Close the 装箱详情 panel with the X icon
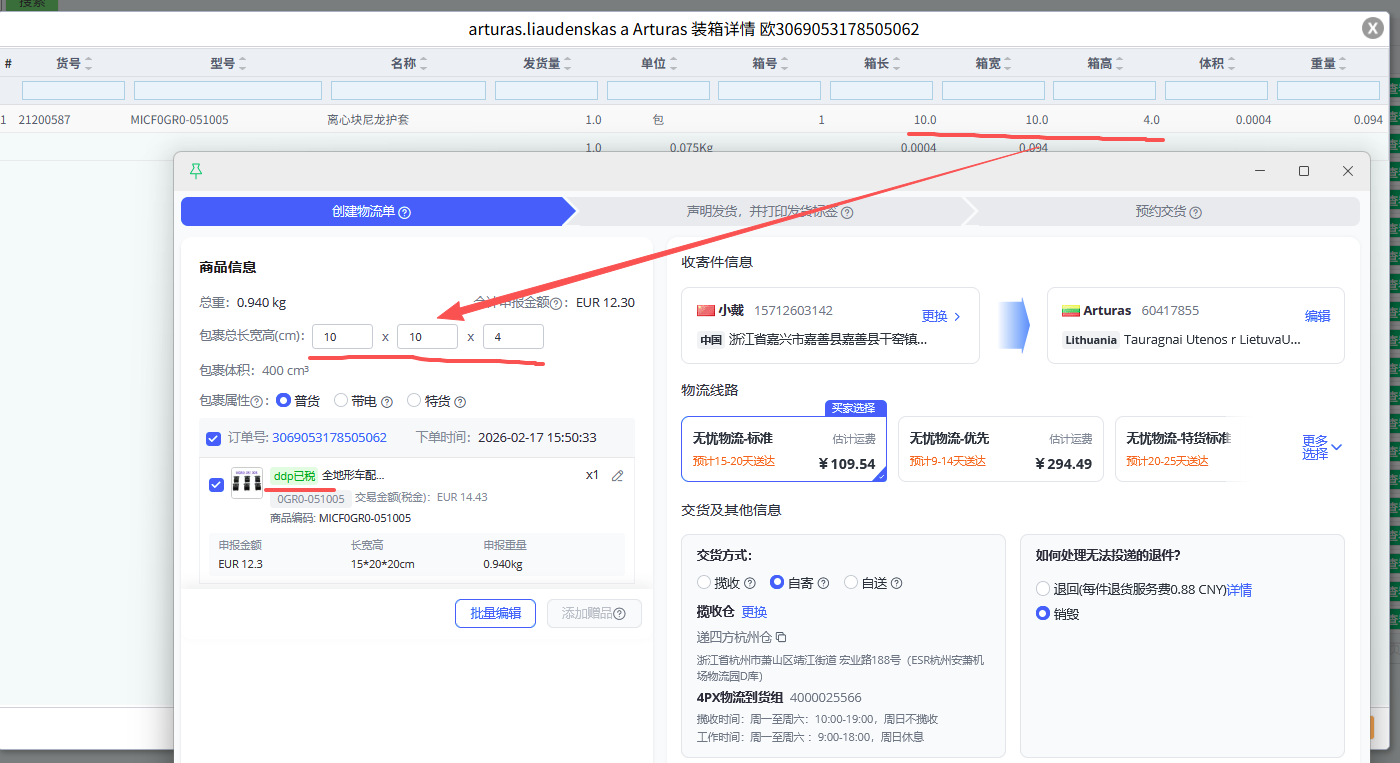This screenshot has height=763, width=1400. (1373, 28)
